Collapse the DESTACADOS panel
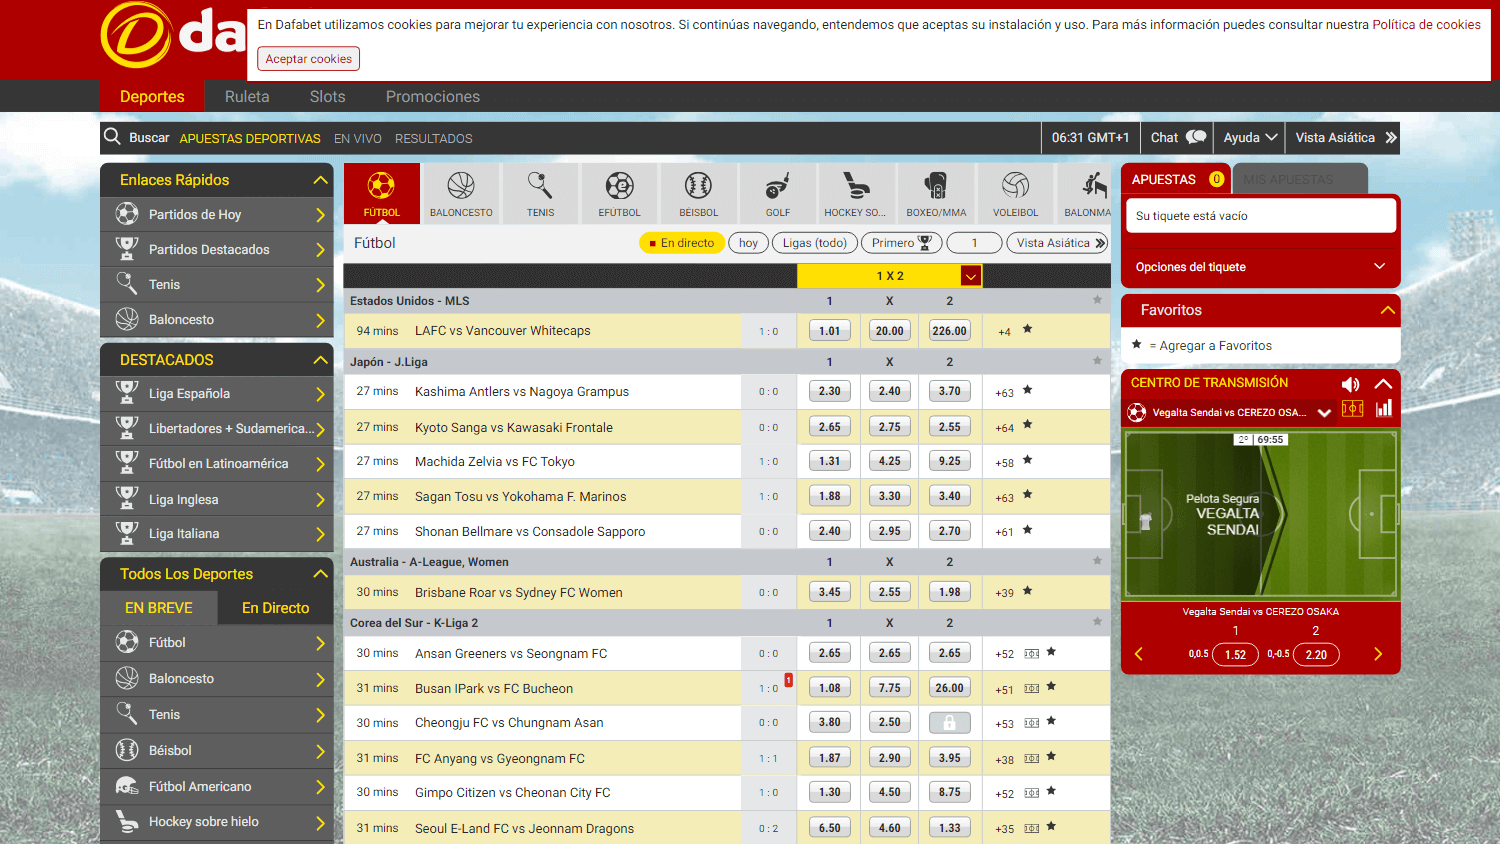1500x844 pixels. 320,360
